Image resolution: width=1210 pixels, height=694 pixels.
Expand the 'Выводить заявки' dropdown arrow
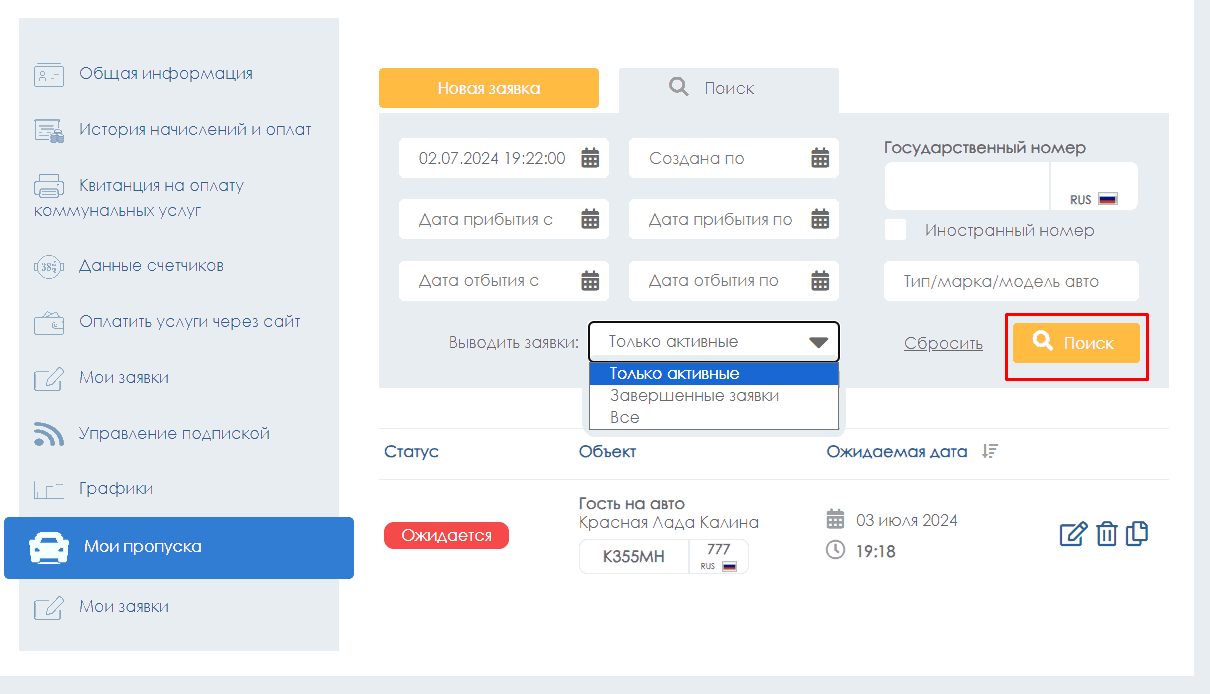818,342
